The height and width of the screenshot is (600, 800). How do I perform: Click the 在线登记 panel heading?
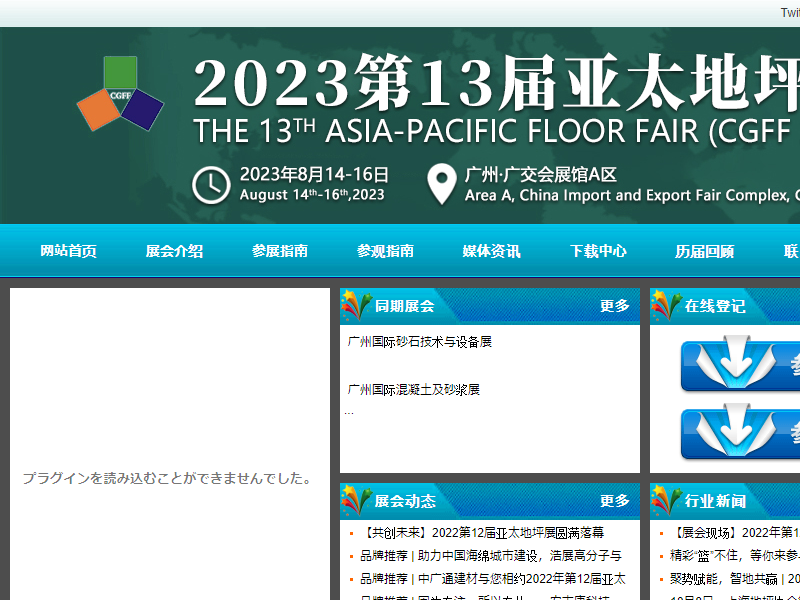pos(715,306)
